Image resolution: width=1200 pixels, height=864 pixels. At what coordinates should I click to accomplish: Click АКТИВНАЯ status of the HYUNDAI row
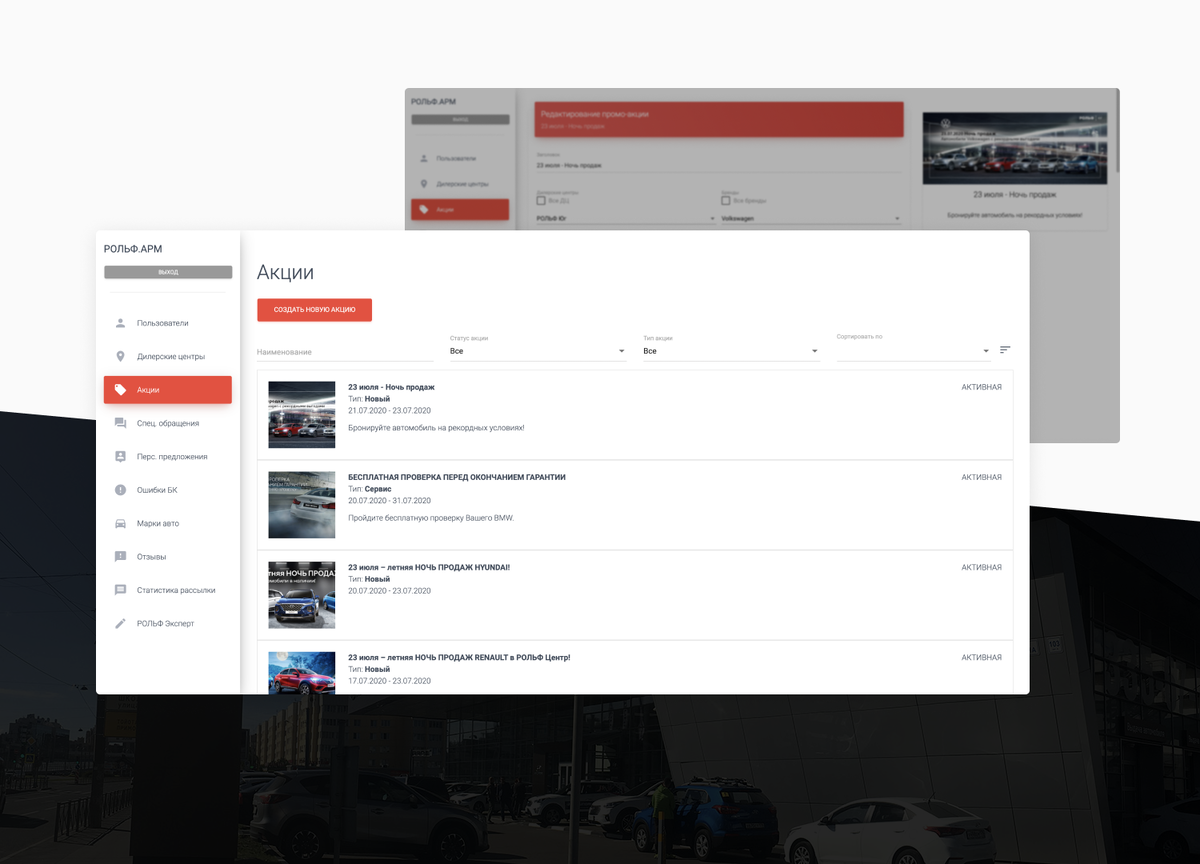[x=981, y=567]
